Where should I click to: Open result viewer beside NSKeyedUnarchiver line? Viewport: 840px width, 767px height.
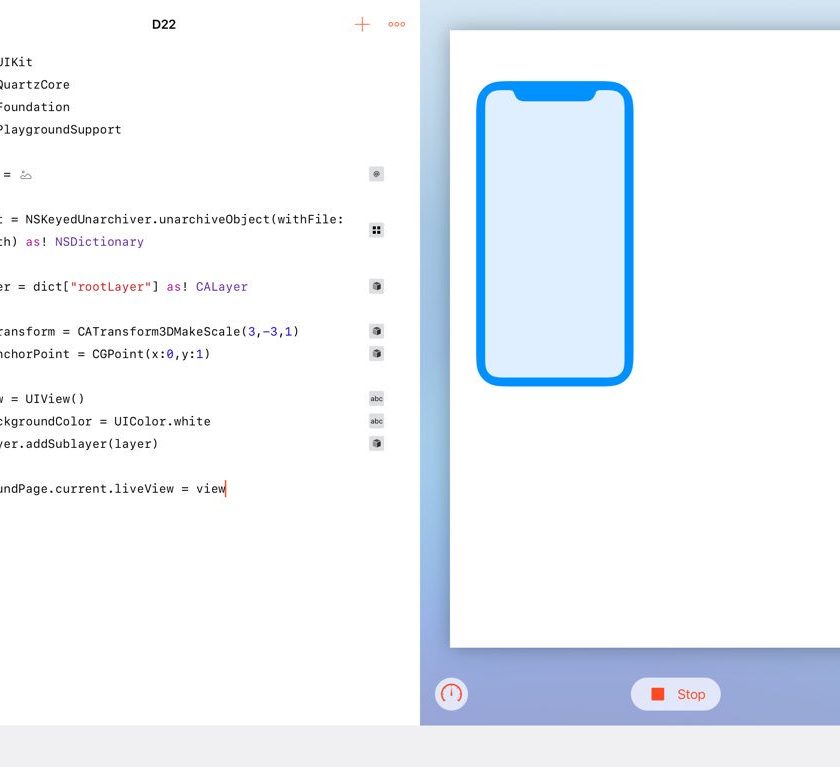coord(376,230)
